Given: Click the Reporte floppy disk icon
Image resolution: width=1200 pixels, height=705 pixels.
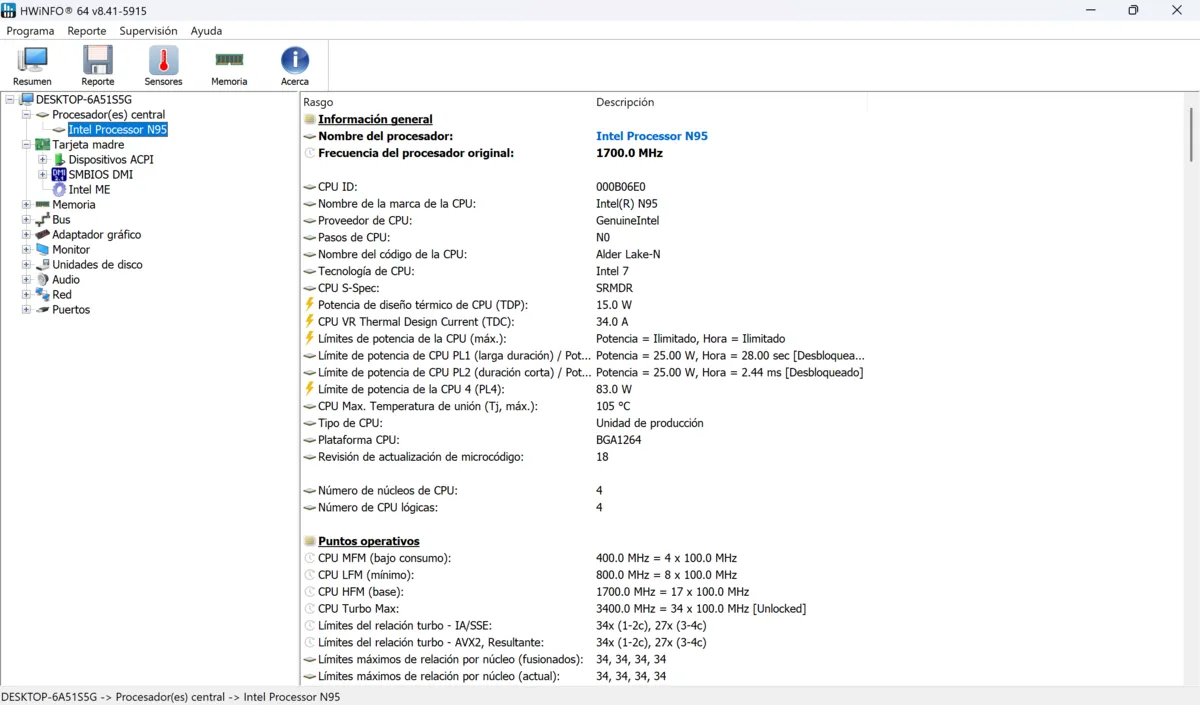Looking at the screenshot, I should (97, 62).
